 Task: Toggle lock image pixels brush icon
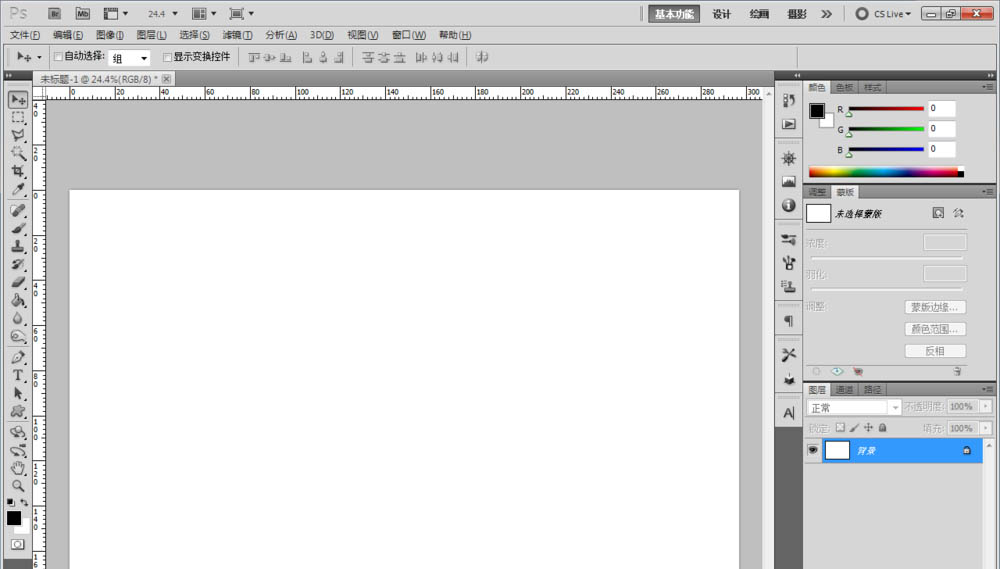(854, 427)
